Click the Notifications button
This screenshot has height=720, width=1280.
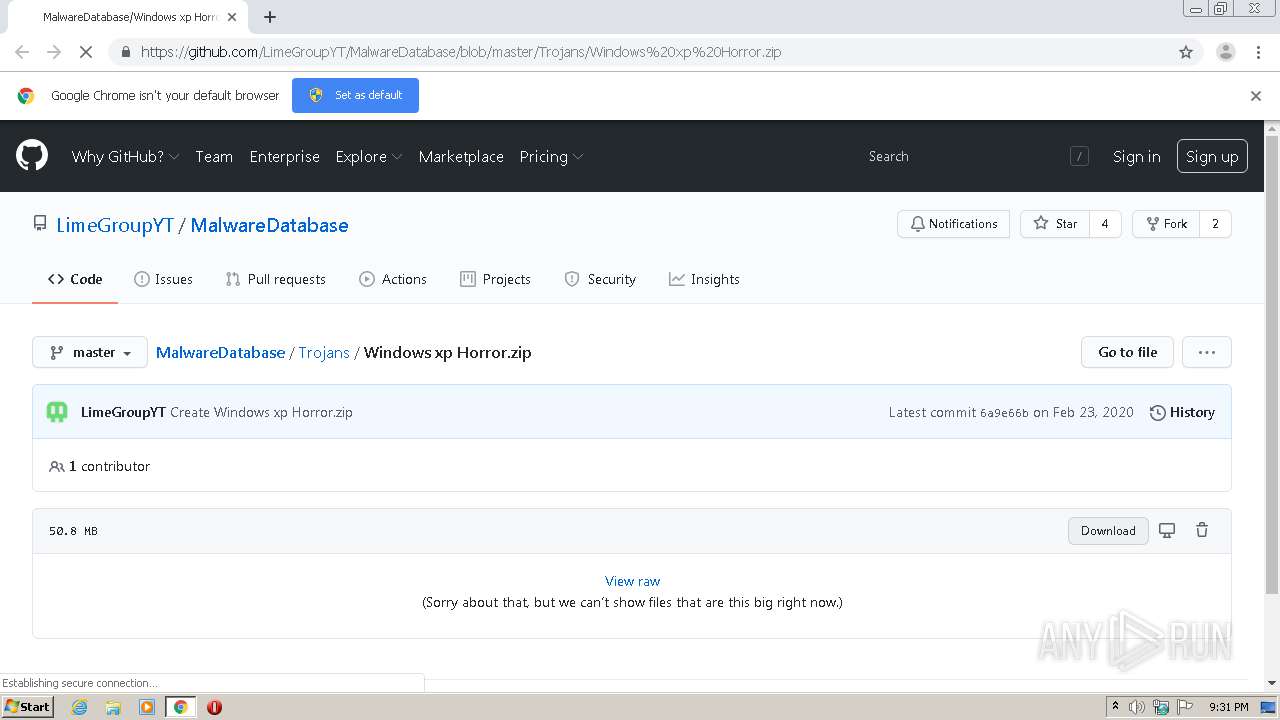(x=954, y=224)
